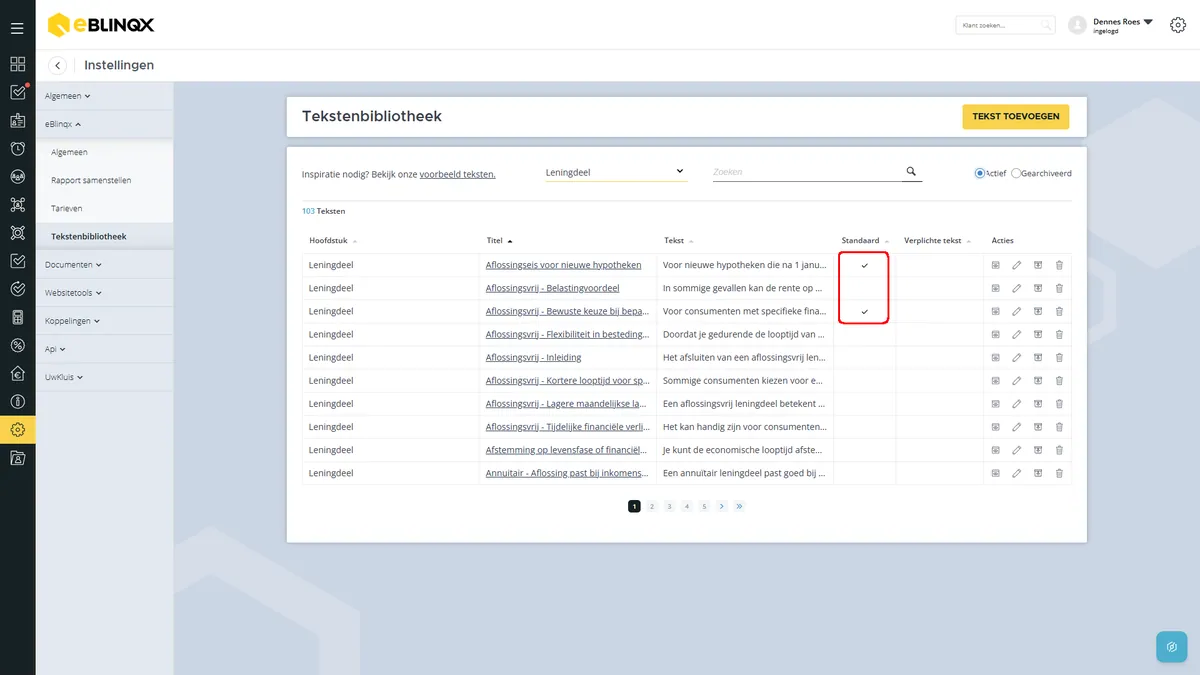Delete the 'Annuitair - Aflossing past bij inkomens' row via trash icon
The height and width of the screenshot is (675, 1200).
tap(1059, 473)
